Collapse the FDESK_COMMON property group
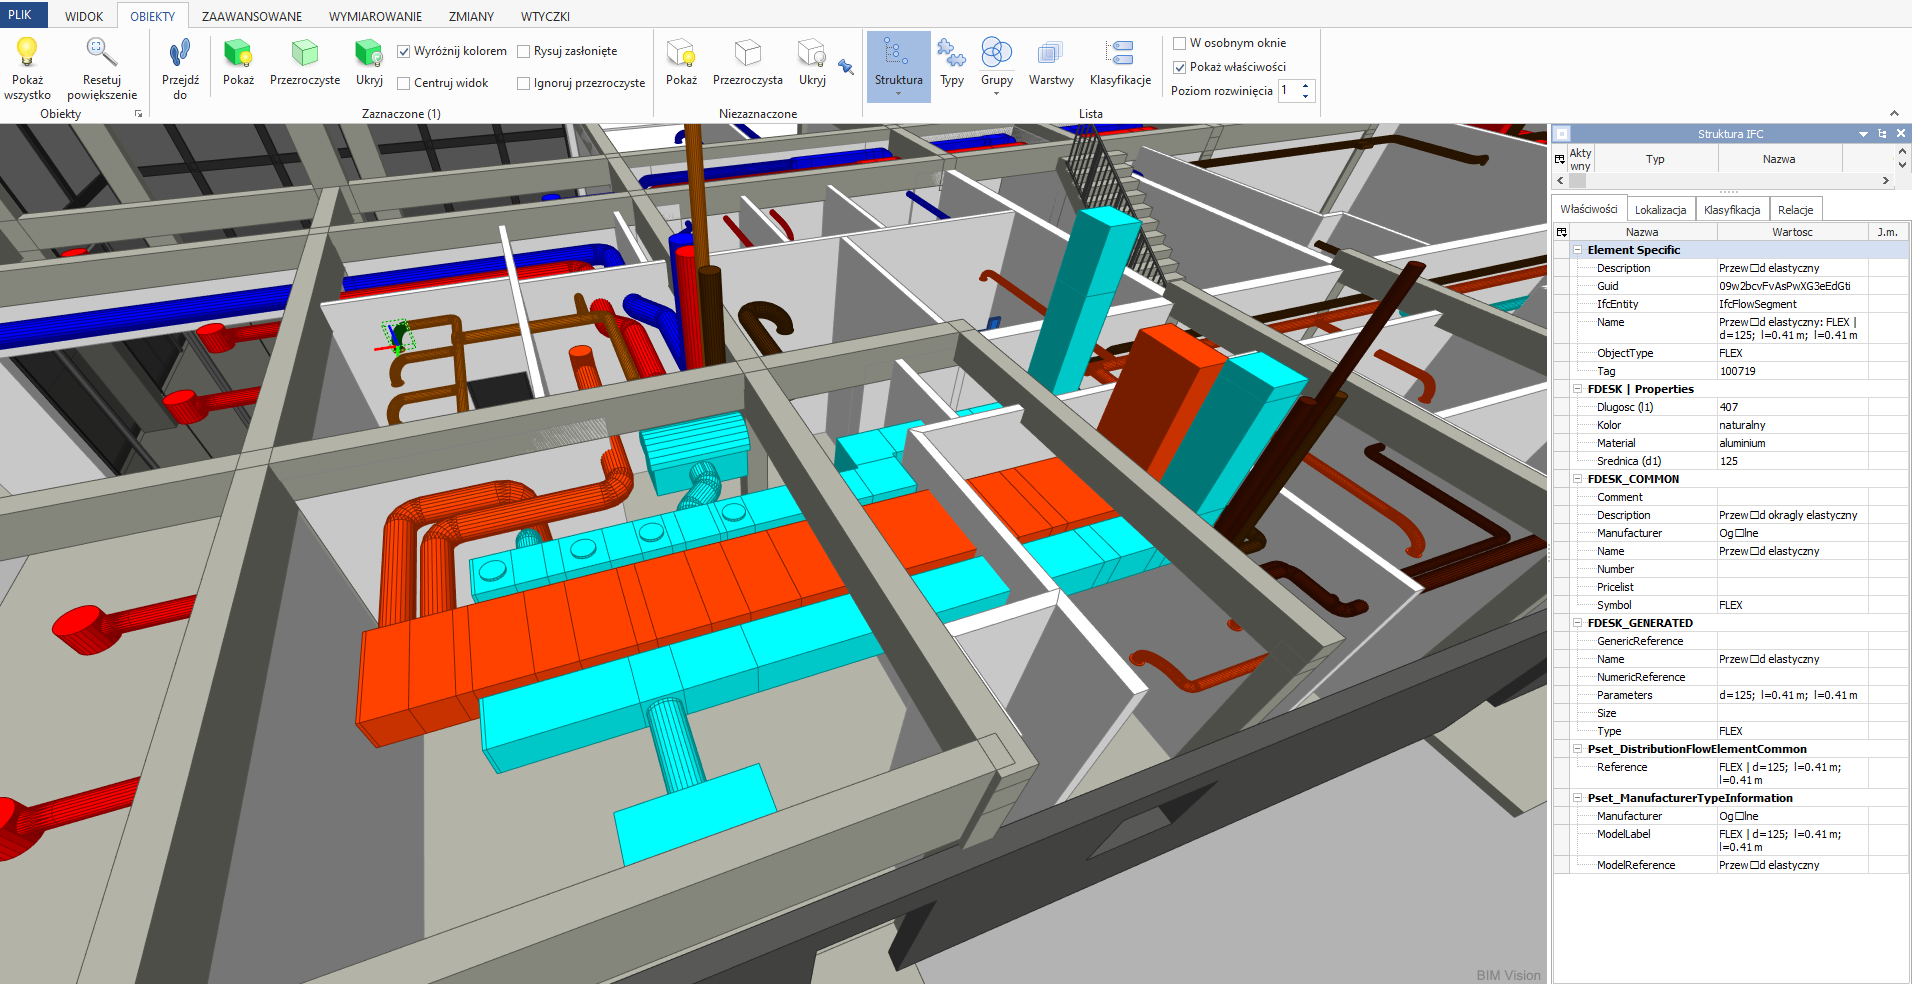The height and width of the screenshot is (984, 1912). coord(1578,479)
